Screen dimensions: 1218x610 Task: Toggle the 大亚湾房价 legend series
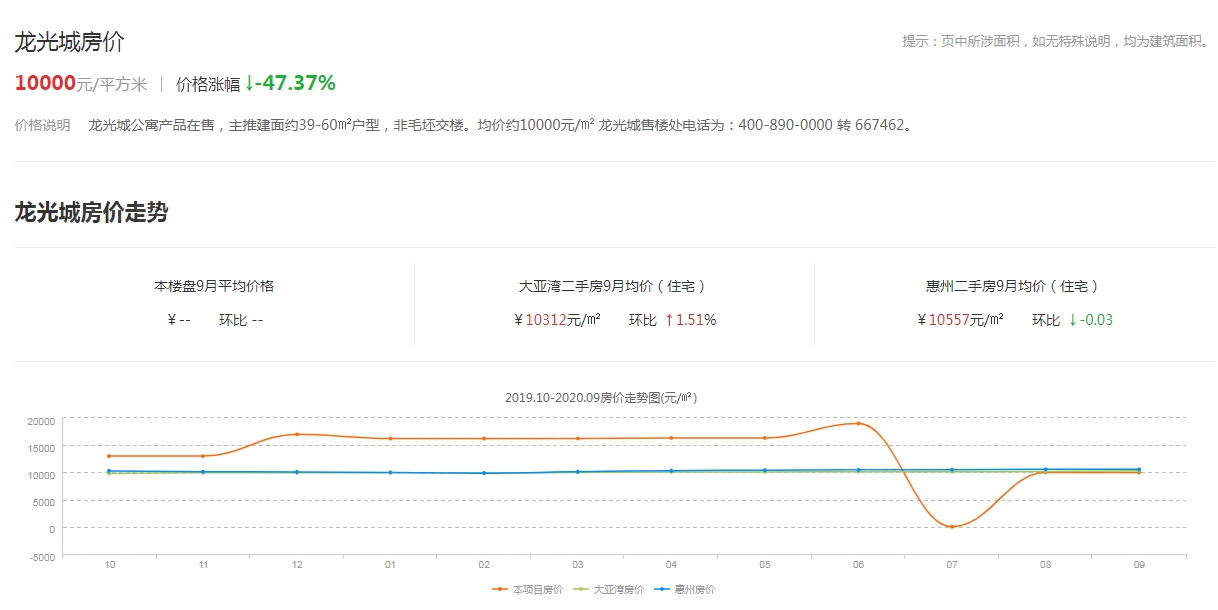608,590
